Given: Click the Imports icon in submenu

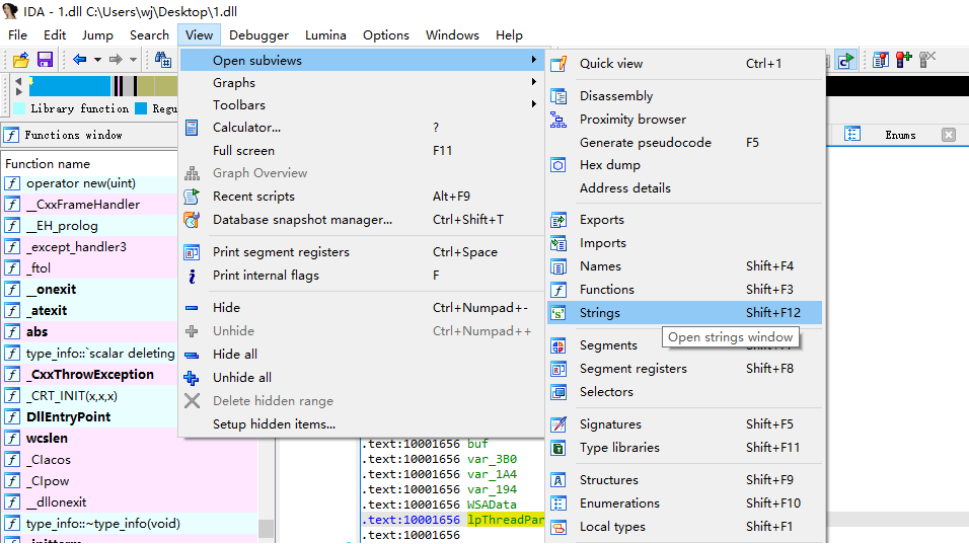Looking at the screenshot, I should 559,244.
